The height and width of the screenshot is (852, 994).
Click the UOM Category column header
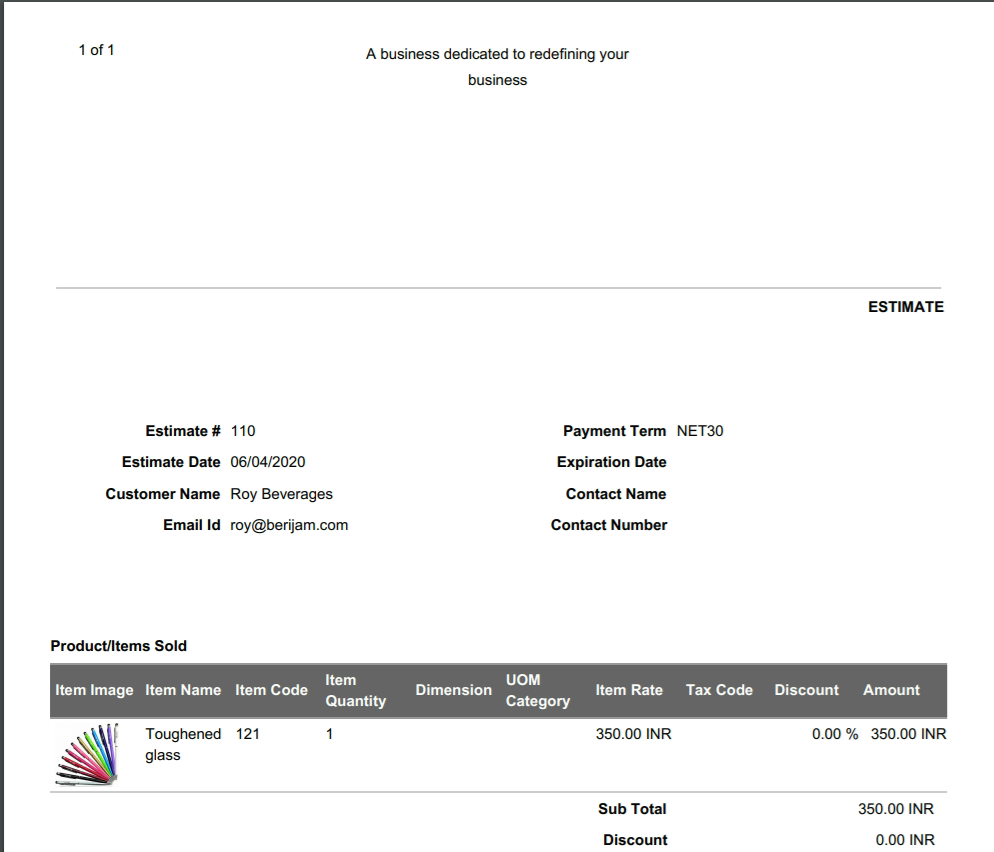(538, 690)
